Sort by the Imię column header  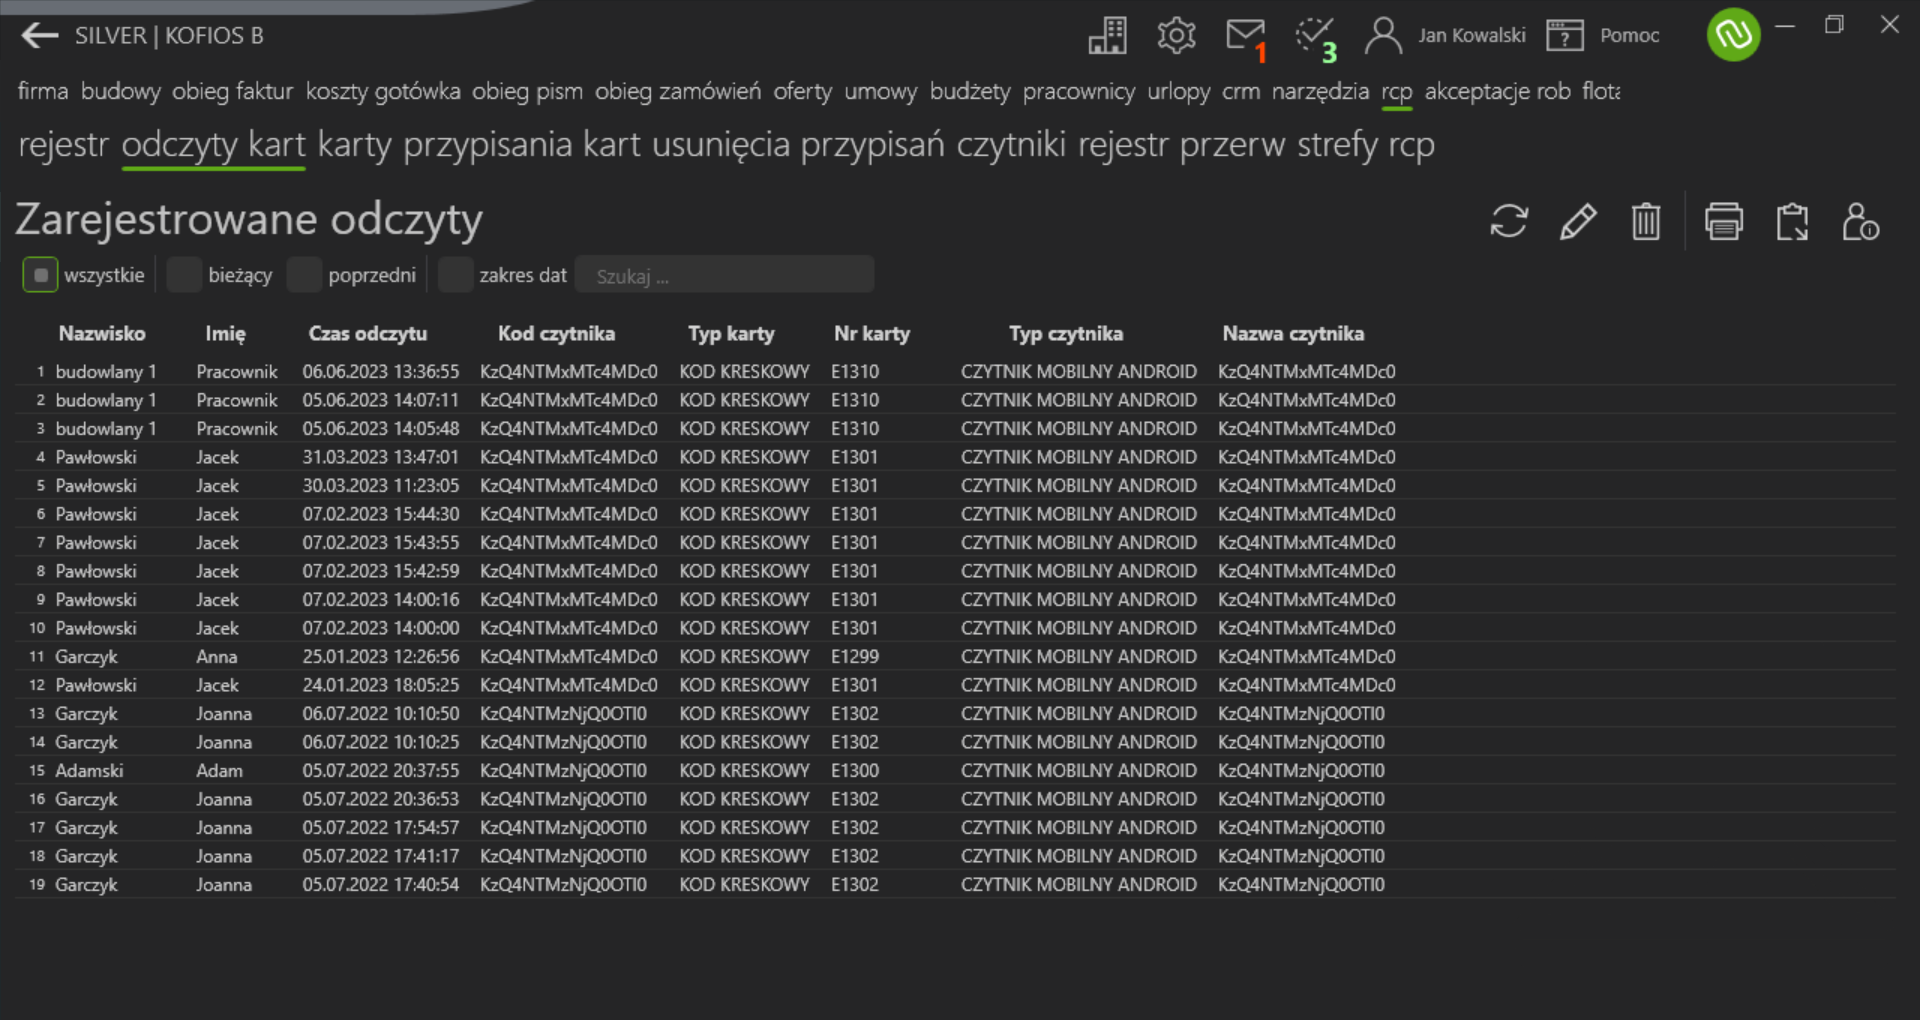tap(225, 334)
